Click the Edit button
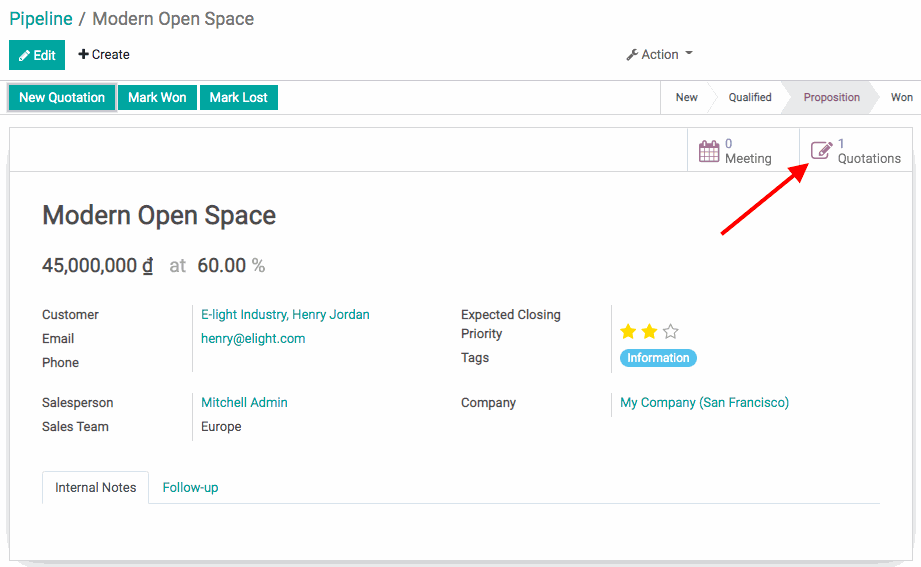 pyautogui.click(x=37, y=55)
